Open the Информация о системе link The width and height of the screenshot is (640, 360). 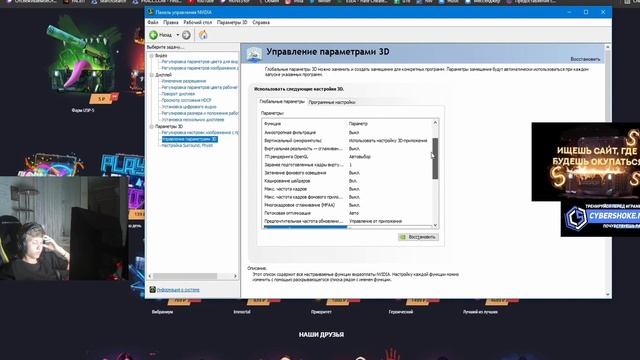tap(178, 290)
